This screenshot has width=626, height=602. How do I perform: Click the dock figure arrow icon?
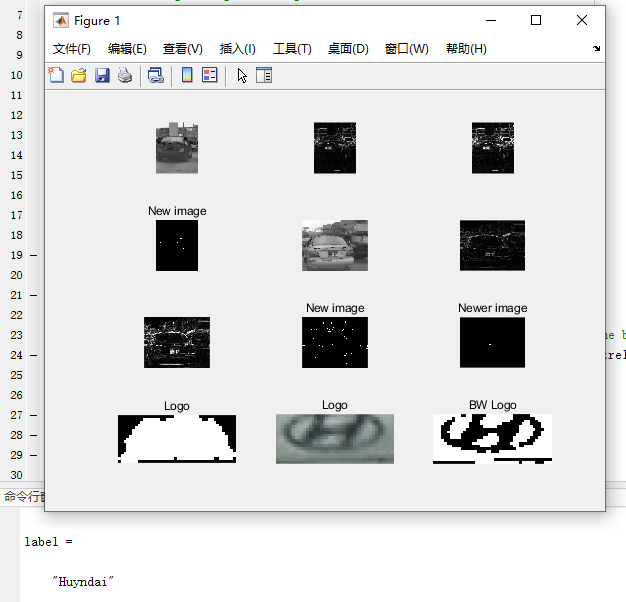[x=596, y=49]
